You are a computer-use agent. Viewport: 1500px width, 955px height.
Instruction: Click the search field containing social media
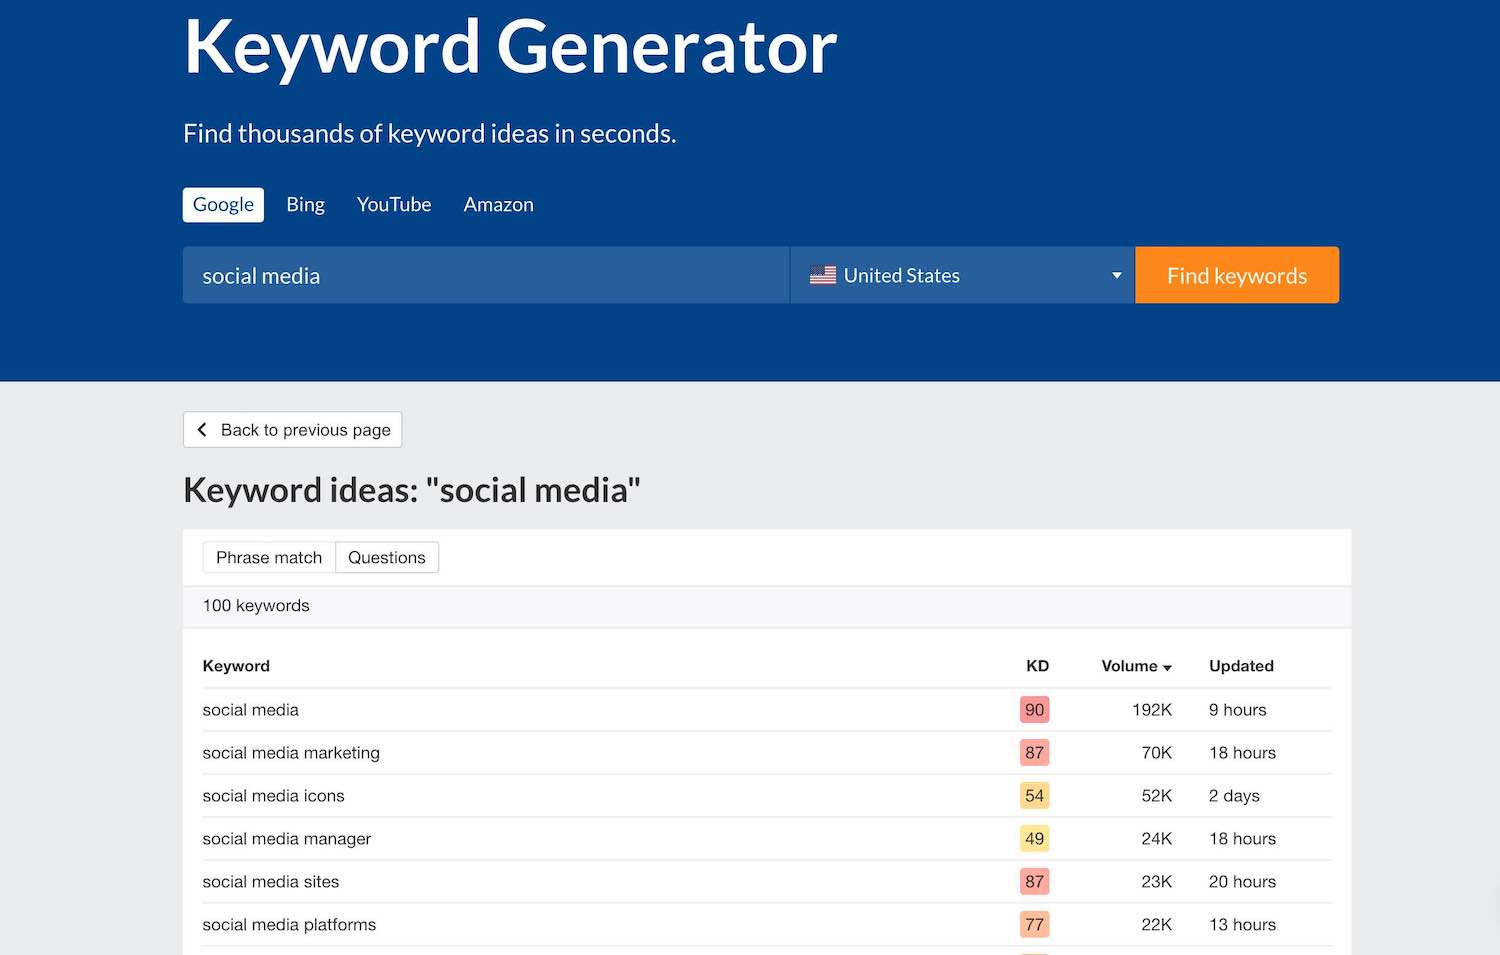[485, 275]
